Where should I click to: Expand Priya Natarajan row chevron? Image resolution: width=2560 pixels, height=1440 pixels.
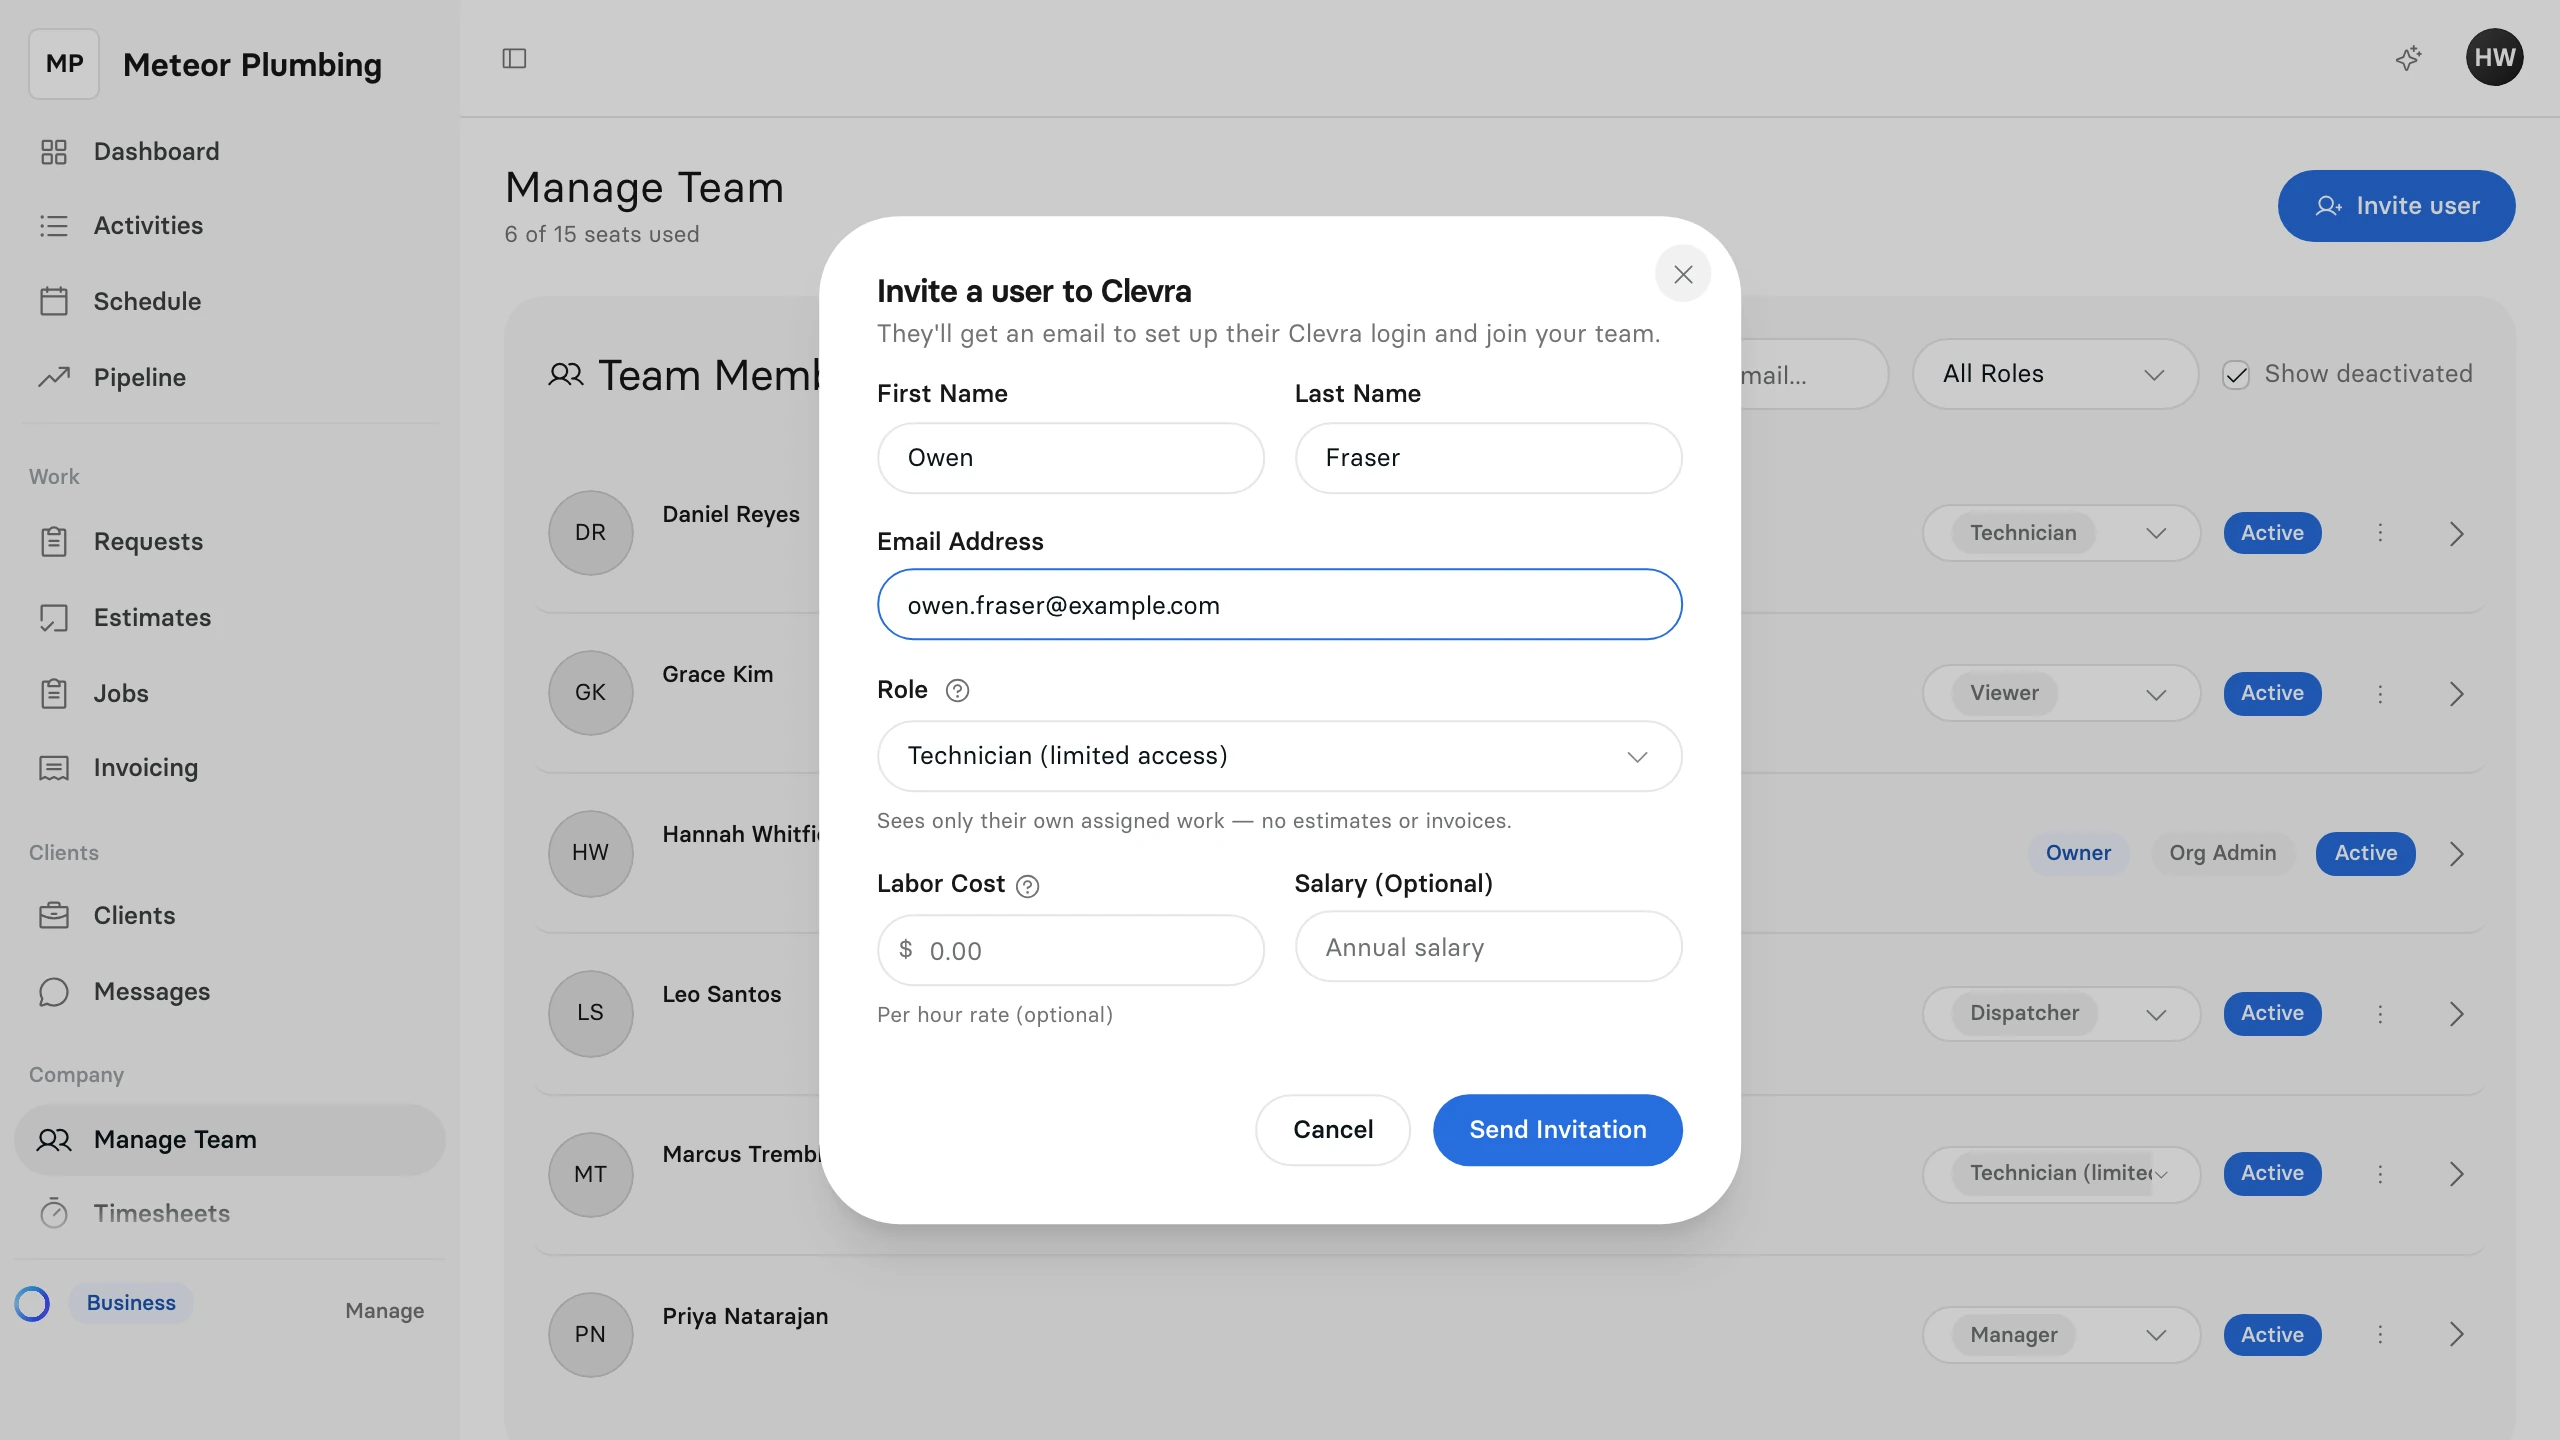pyautogui.click(x=2457, y=1335)
